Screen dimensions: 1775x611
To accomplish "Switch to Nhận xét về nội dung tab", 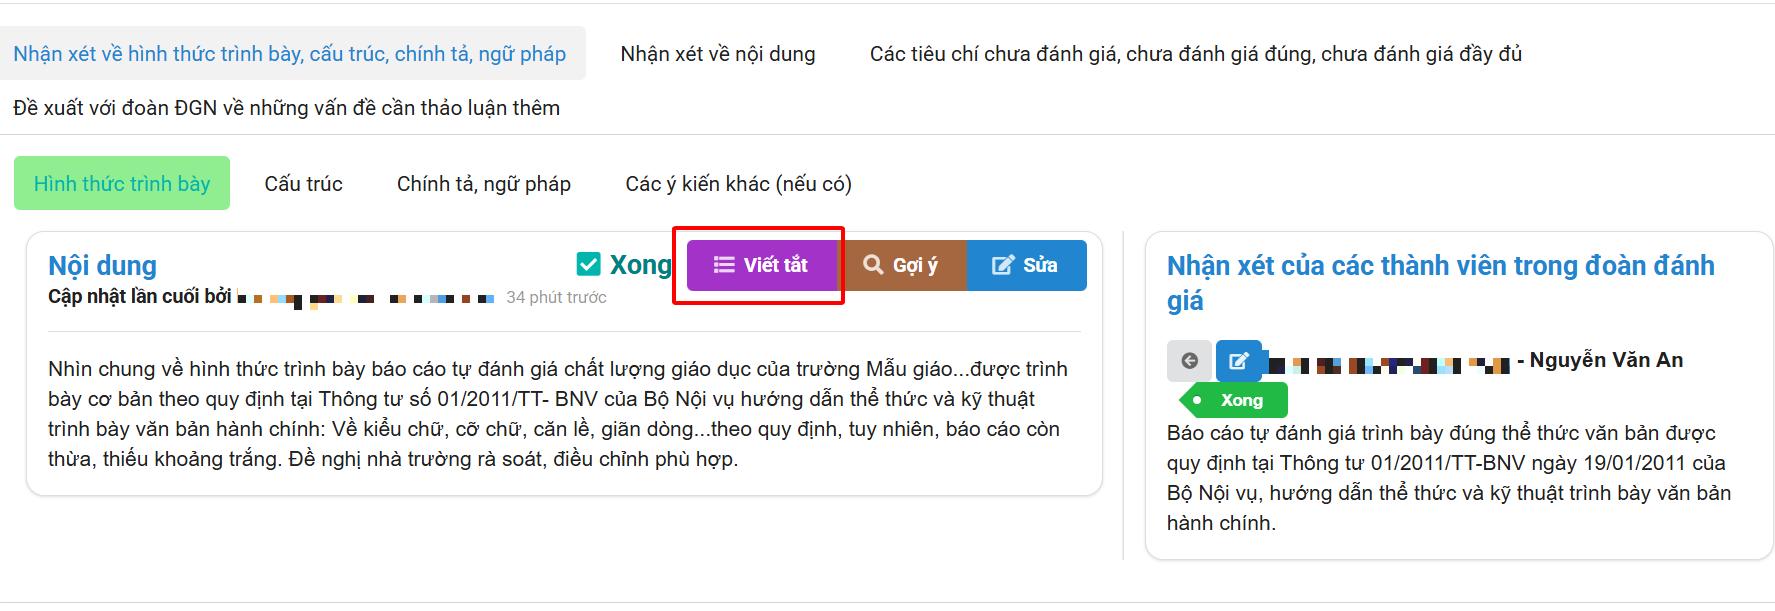I will [717, 54].
